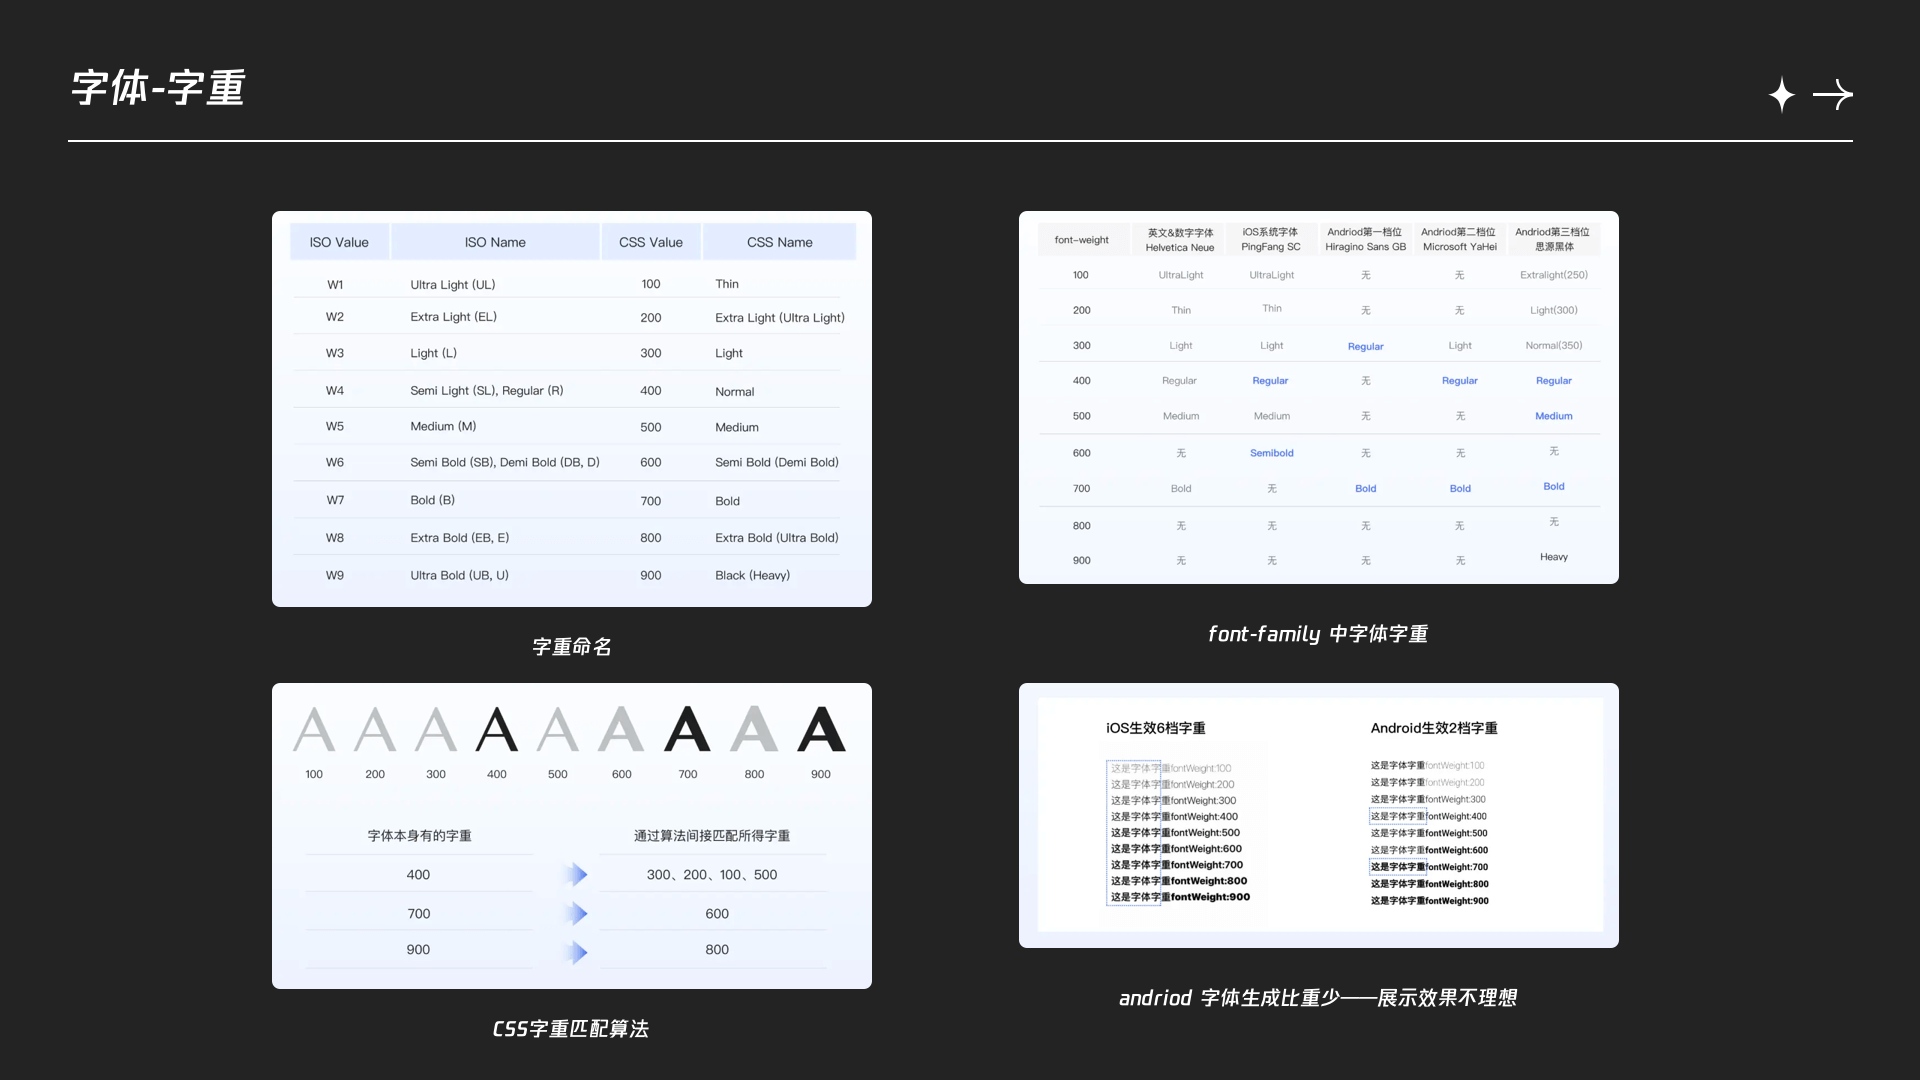Screen dimensions: 1920x1080
Task: Click the blue Medium link in the 500 row
Action: click(x=1553, y=416)
